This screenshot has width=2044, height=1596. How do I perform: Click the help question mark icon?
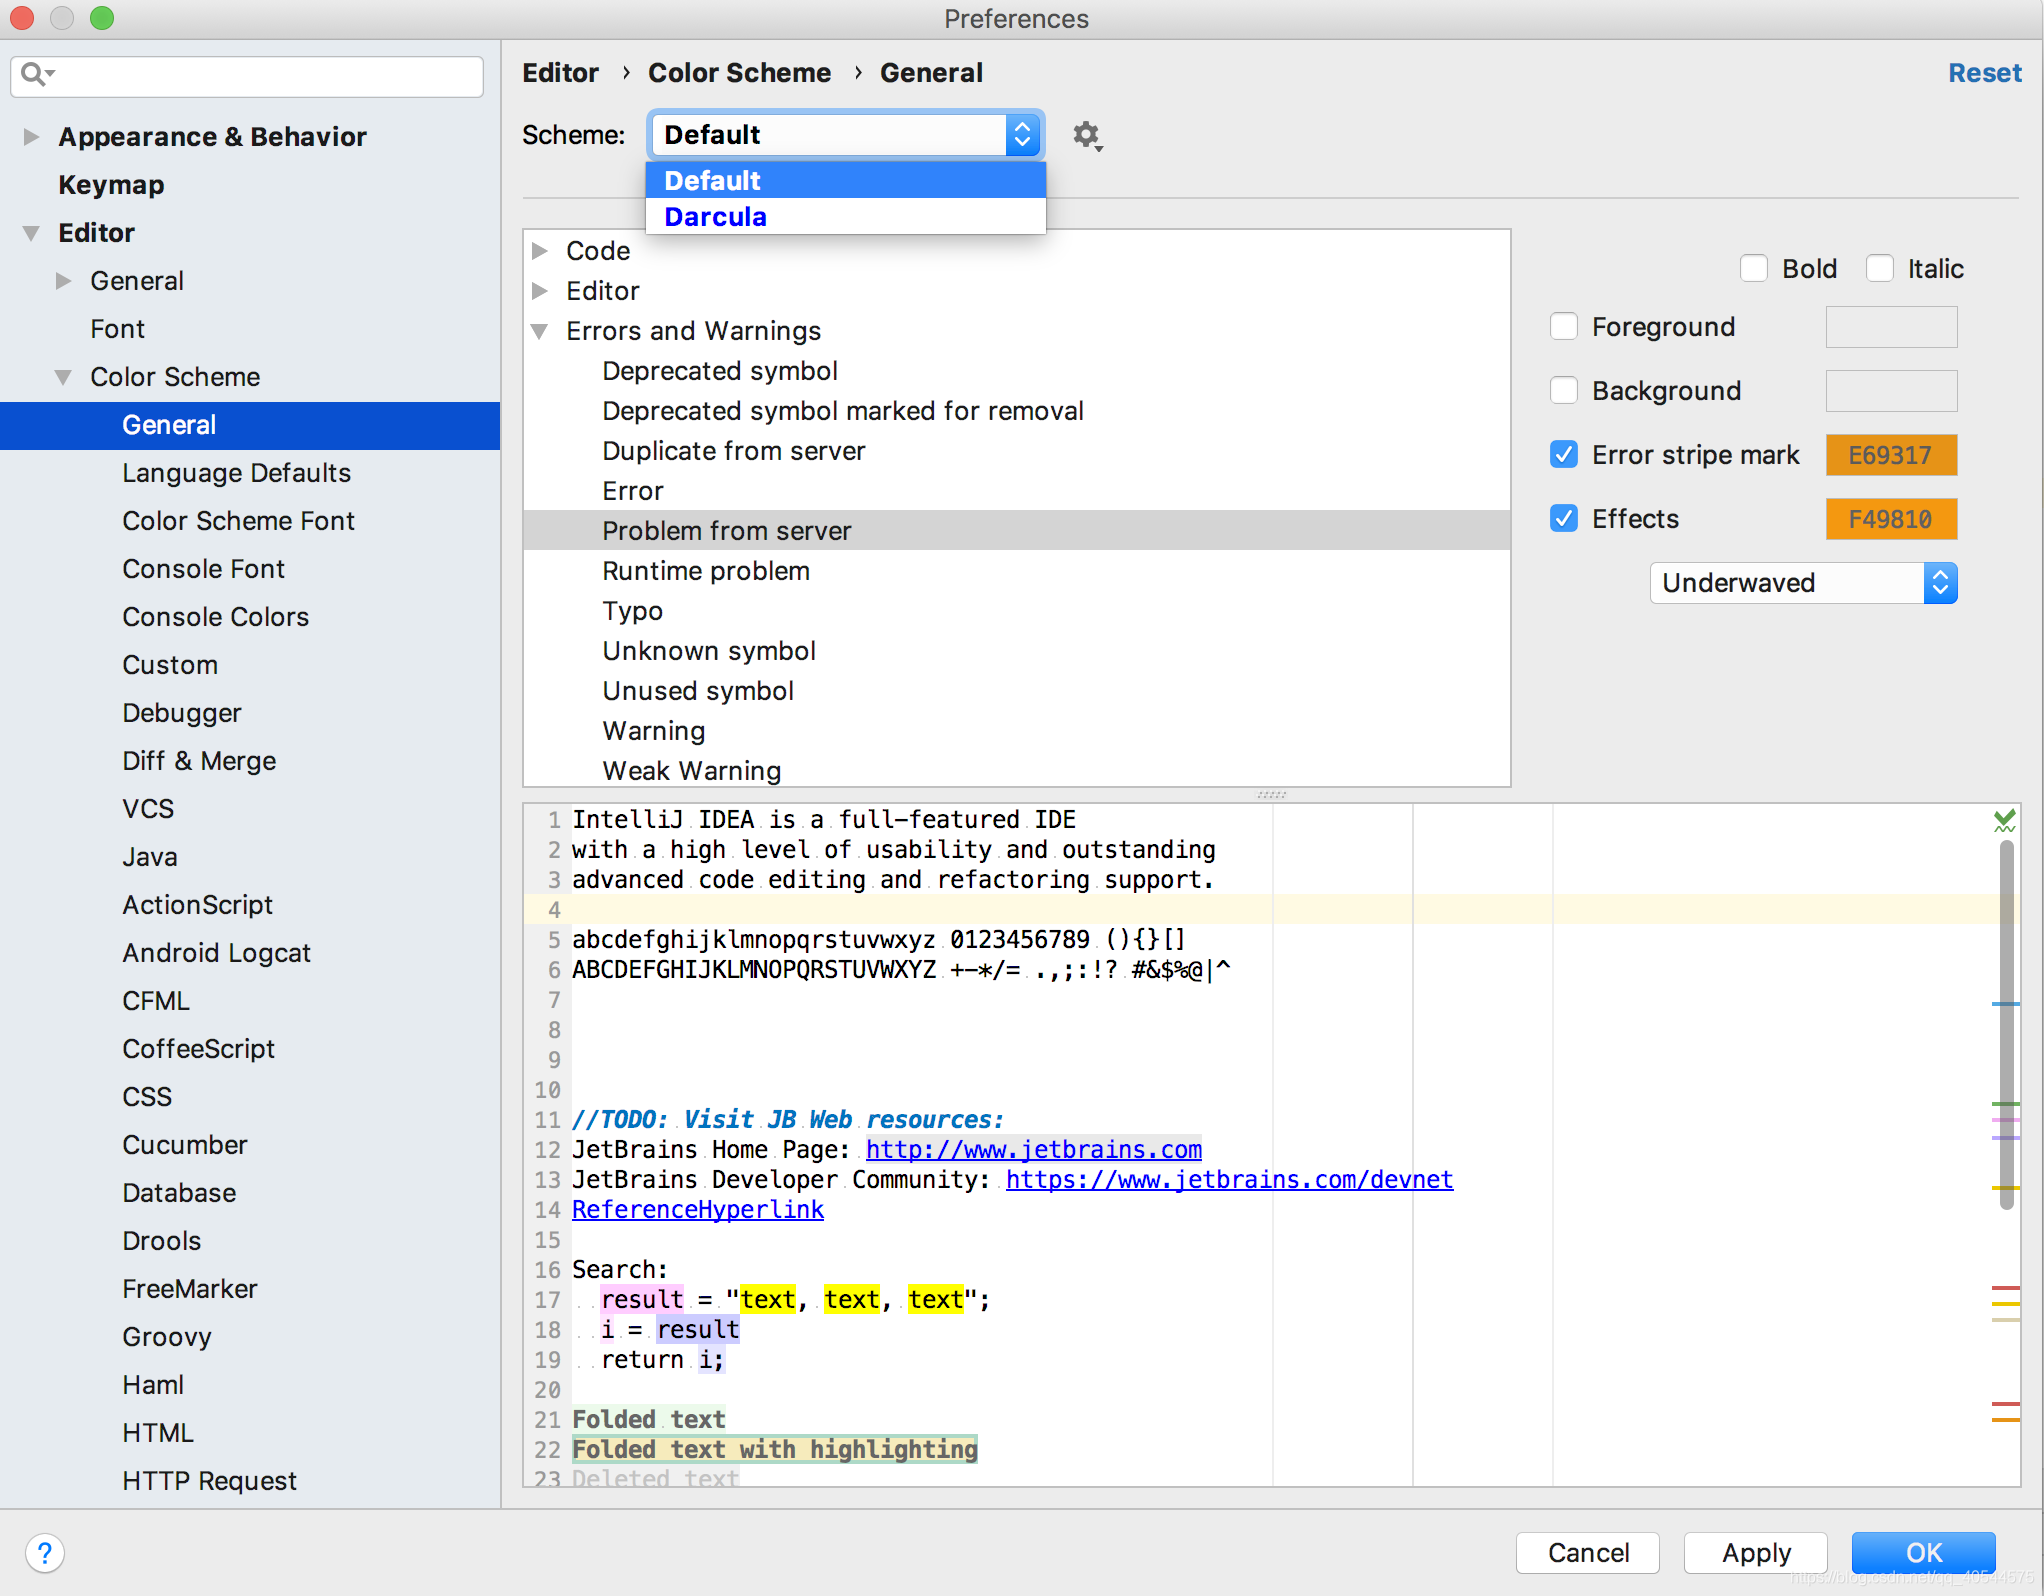[x=45, y=1553]
